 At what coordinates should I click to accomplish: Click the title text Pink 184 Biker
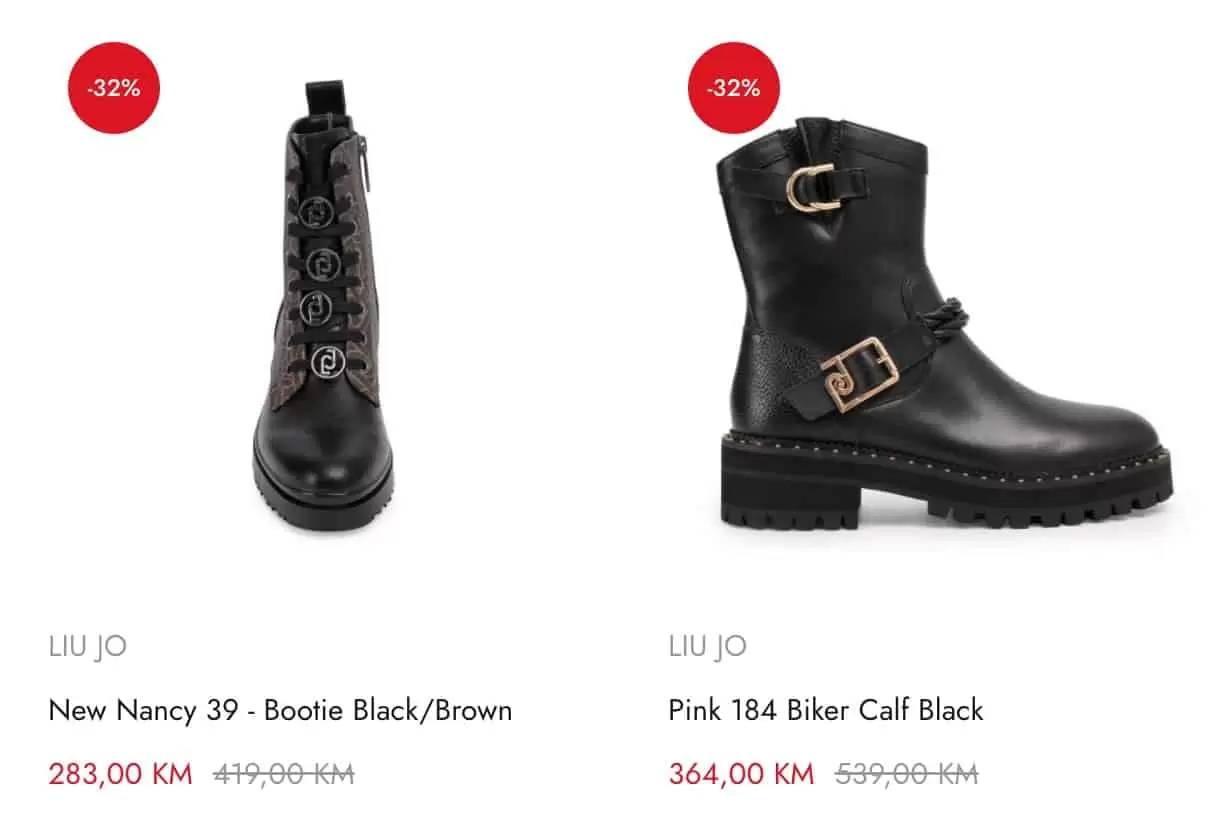coord(755,709)
